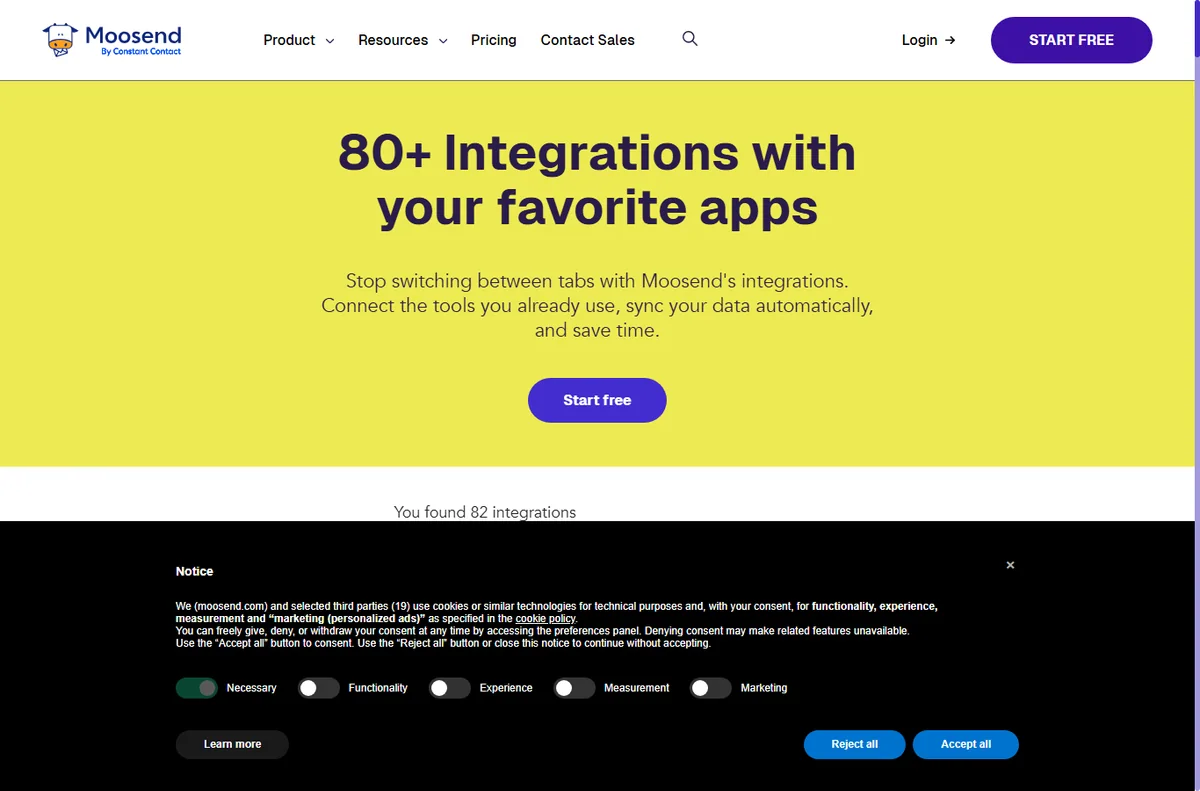The width and height of the screenshot is (1200, 791).
Task: Click 'You found 82 integrations' text
Action: [485, 512]
